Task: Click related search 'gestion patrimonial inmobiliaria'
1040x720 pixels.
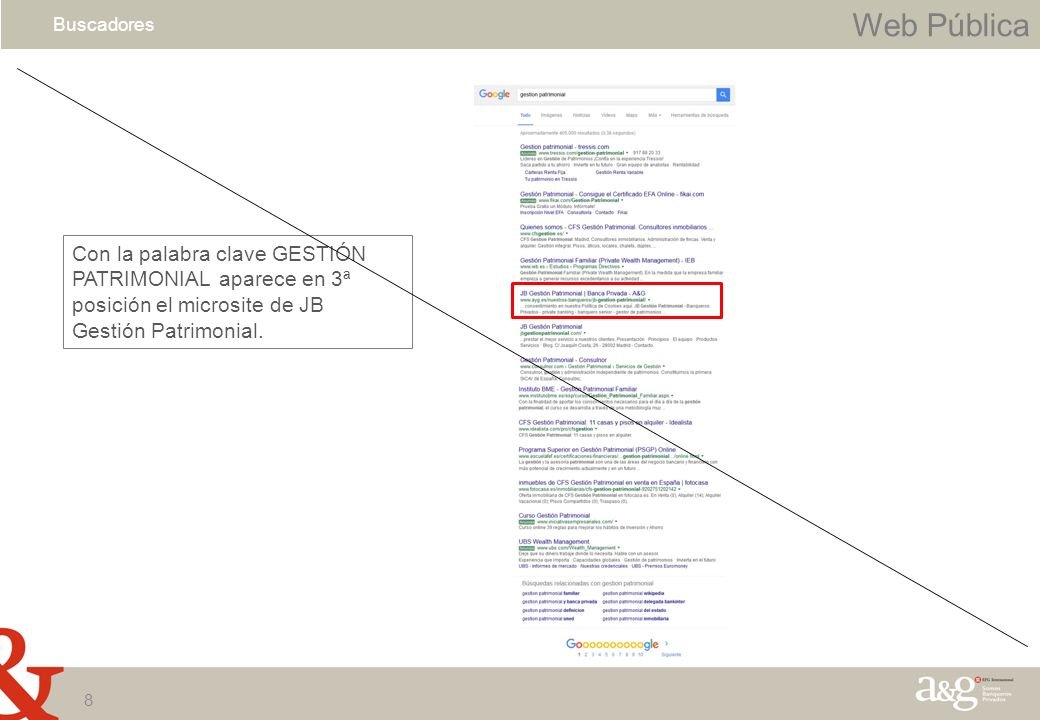Action: pyautogui.click(x=635, y=619)
